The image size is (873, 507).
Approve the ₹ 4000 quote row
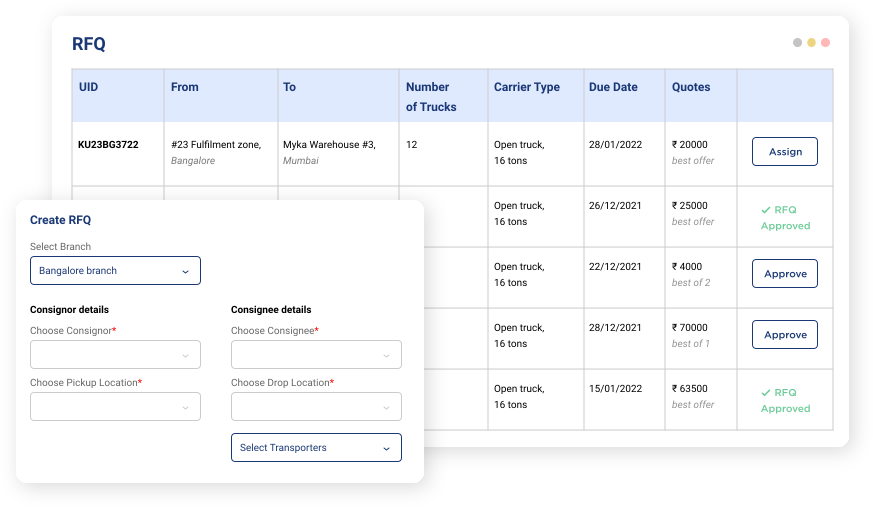(784, 274)
